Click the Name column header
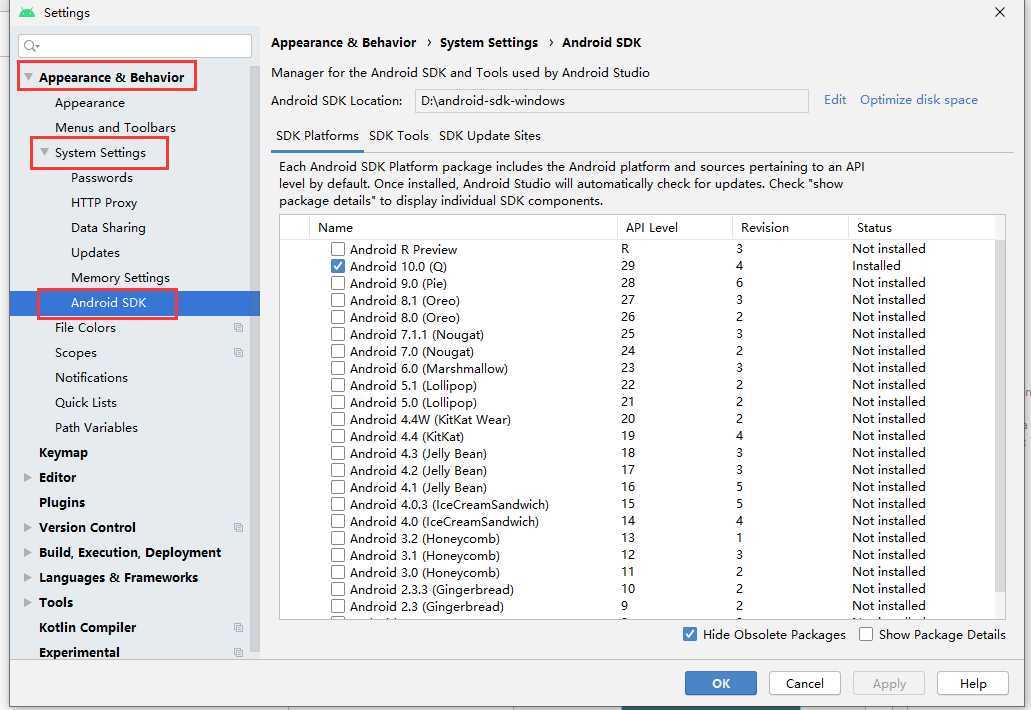1031x710 pixels. [x=464, y=227]
